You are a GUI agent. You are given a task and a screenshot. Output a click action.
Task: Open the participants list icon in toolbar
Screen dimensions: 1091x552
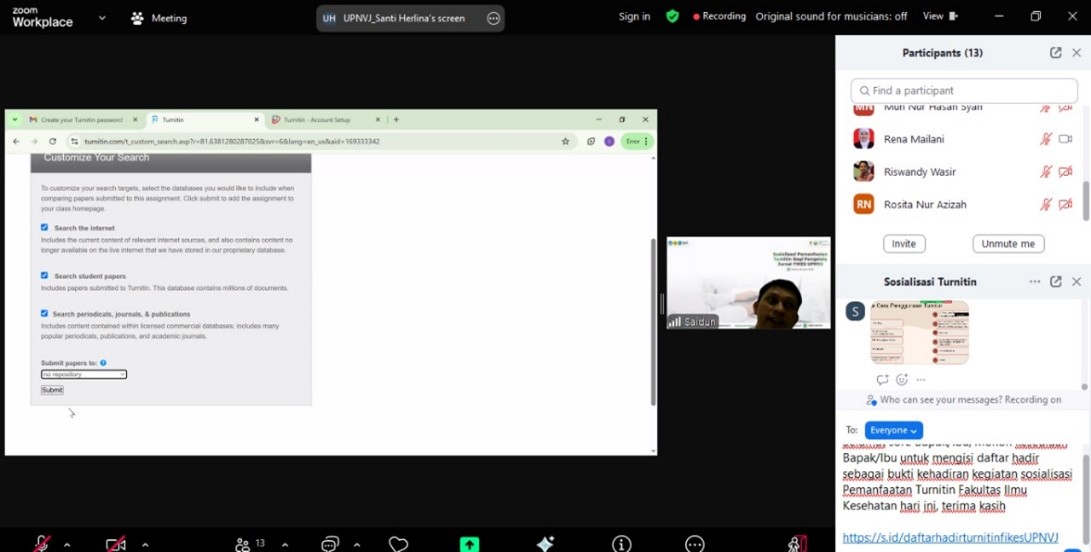242,544
